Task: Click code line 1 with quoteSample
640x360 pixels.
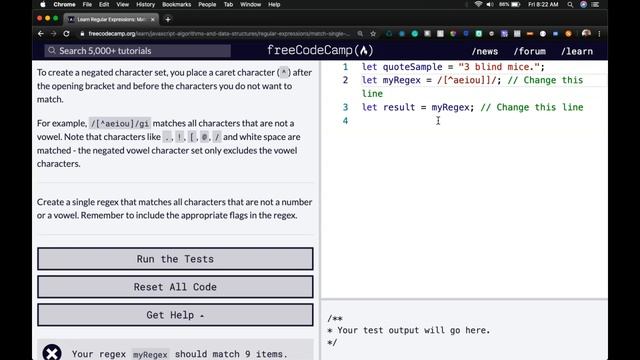Action: 453,67
